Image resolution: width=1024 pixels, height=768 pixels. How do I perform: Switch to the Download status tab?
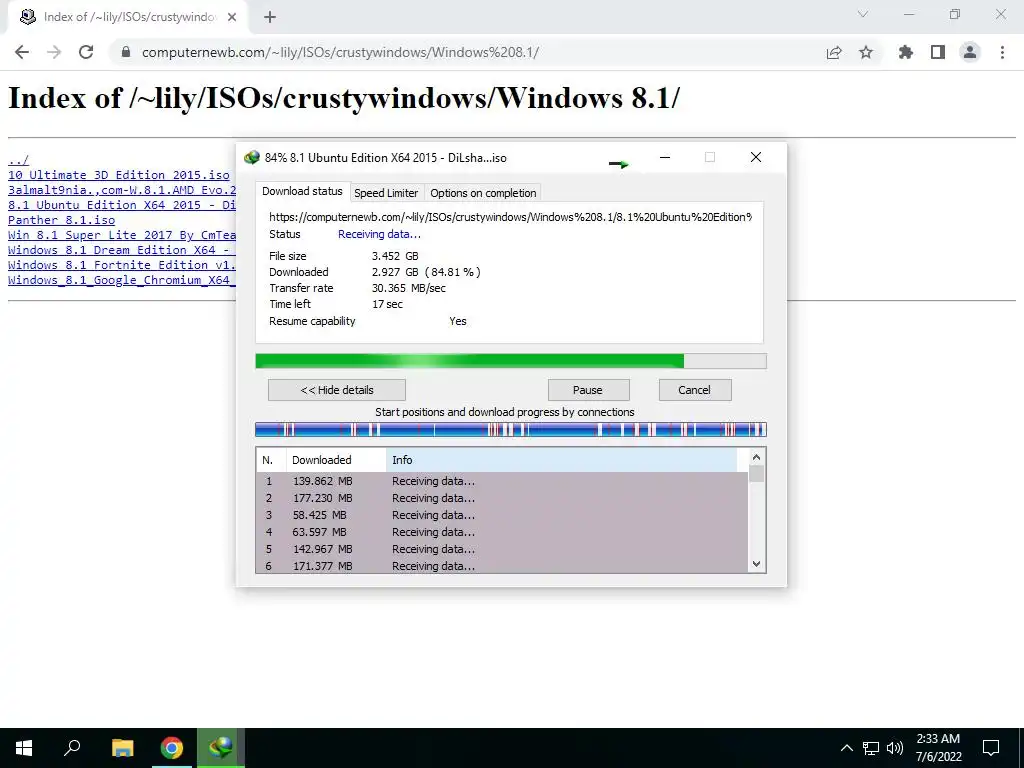coord(302,191)
